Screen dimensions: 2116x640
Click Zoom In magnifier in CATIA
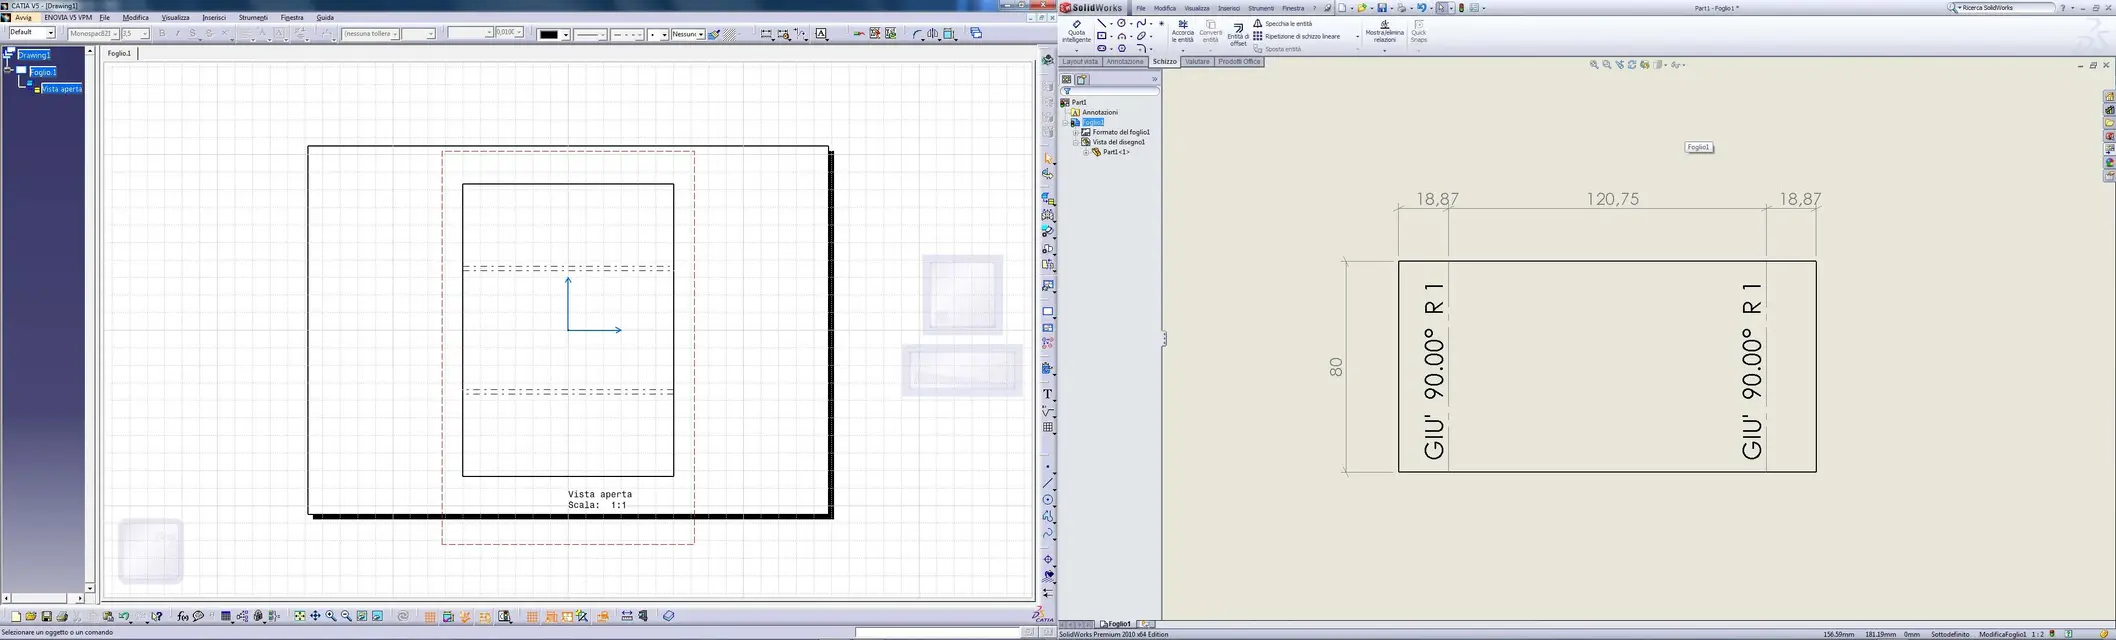pos(331,616)
